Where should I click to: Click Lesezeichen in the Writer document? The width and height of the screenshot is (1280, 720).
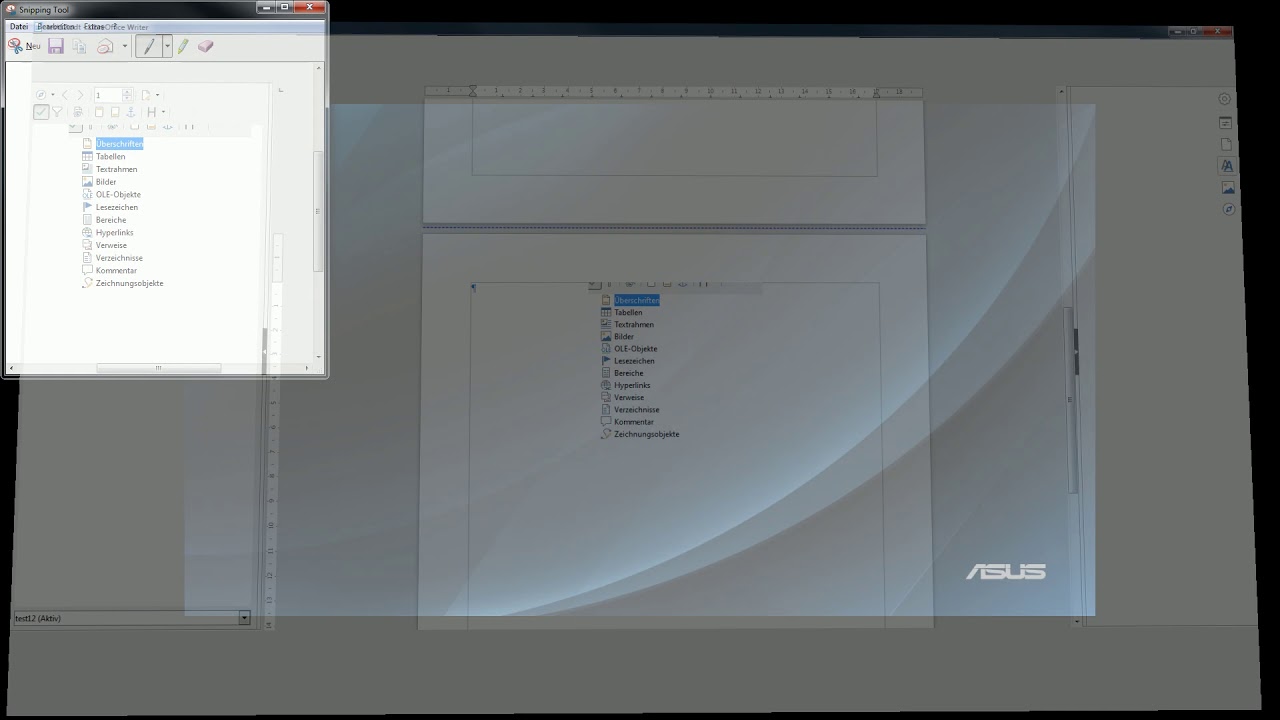click(x=634, y=361)
